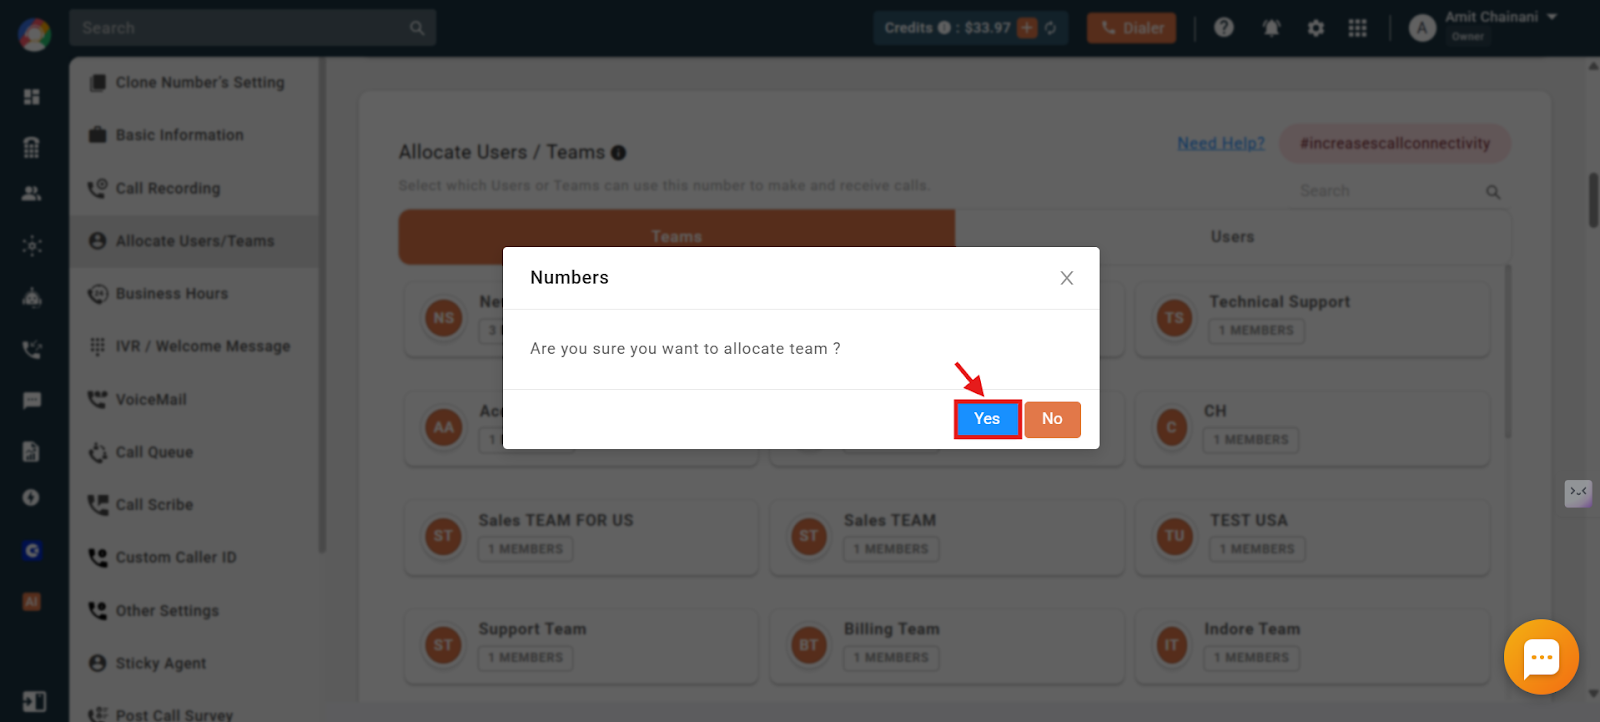Select the Sales TEAM card
This screenshot has width=1600, height=722.
click(x=946, y=537)
